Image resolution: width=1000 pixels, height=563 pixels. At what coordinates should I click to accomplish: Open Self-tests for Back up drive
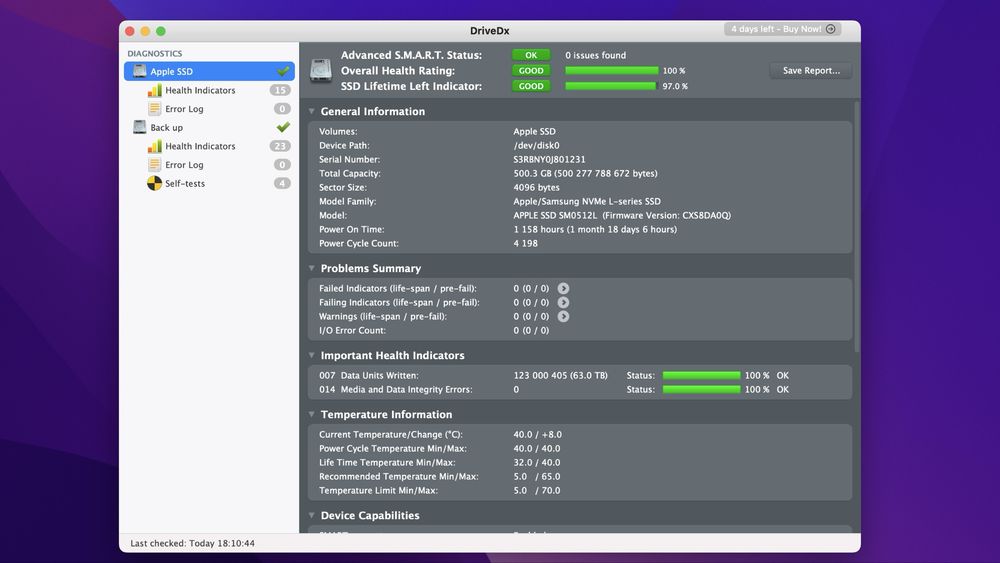tap(185, 184)
